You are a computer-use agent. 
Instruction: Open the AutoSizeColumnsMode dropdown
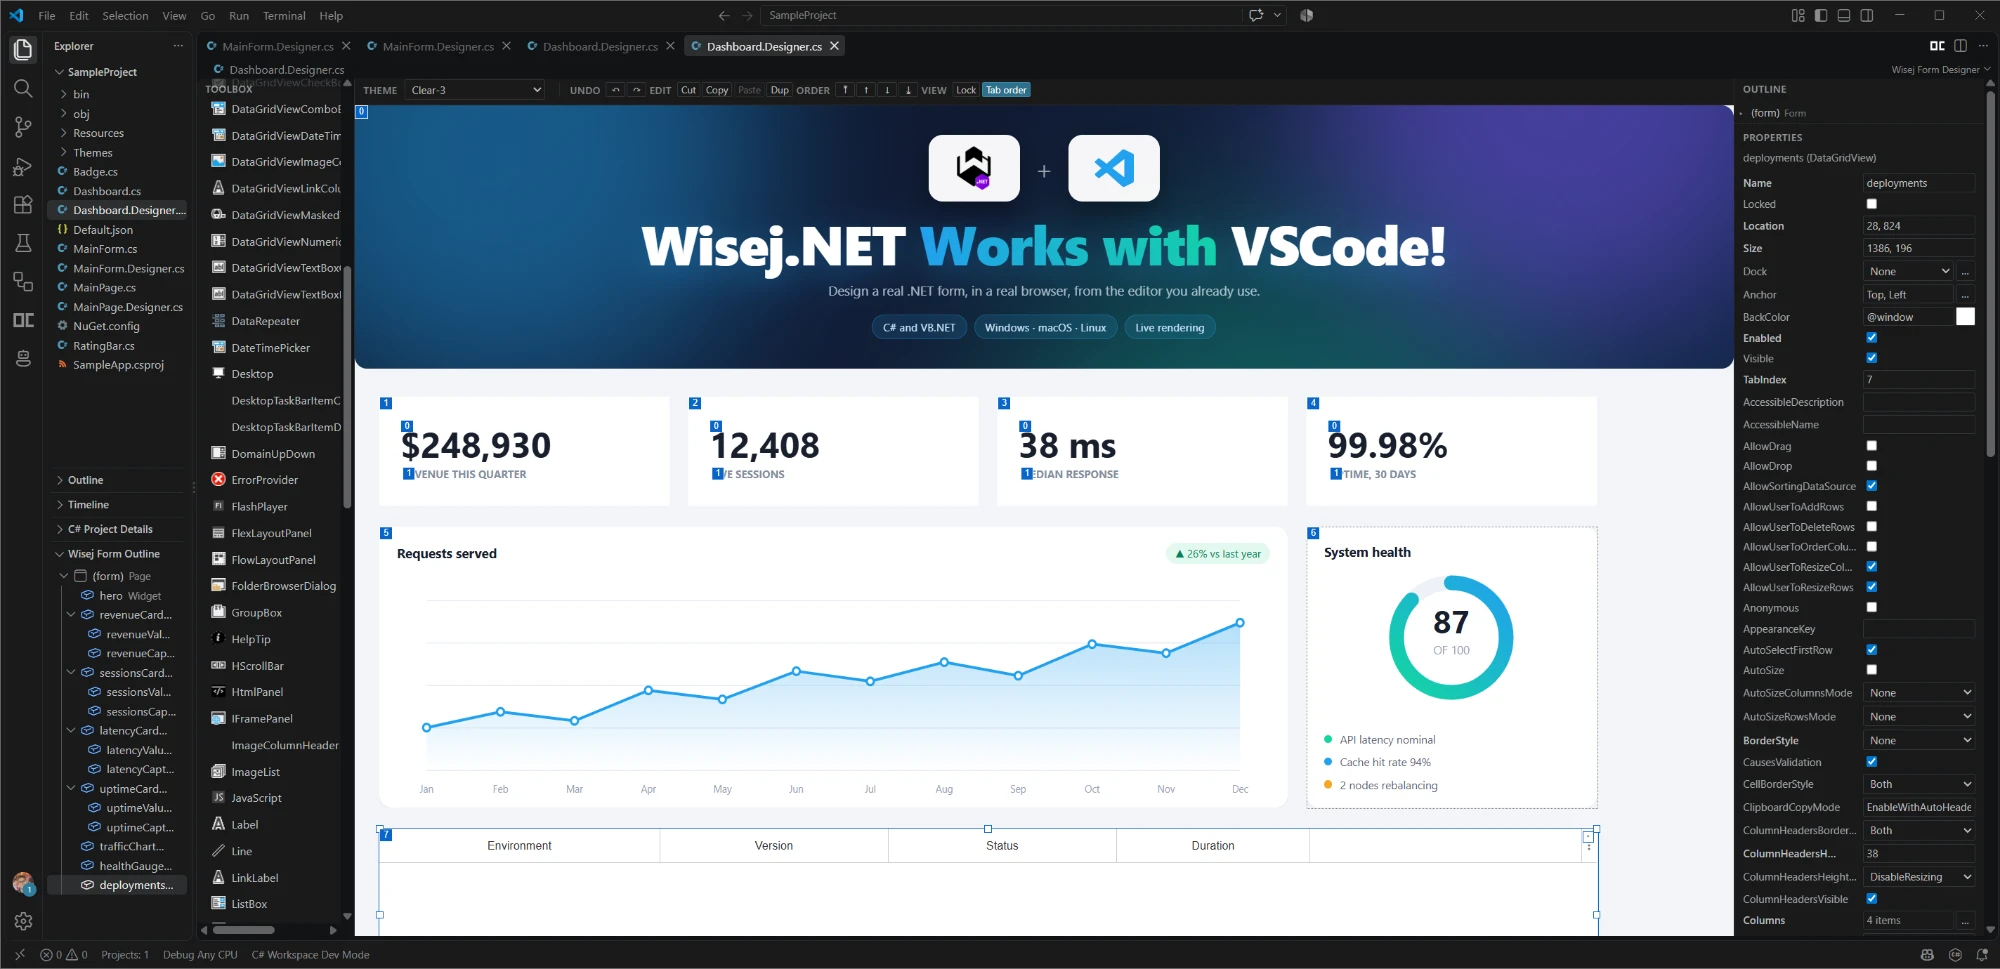tap(1919, 693)
